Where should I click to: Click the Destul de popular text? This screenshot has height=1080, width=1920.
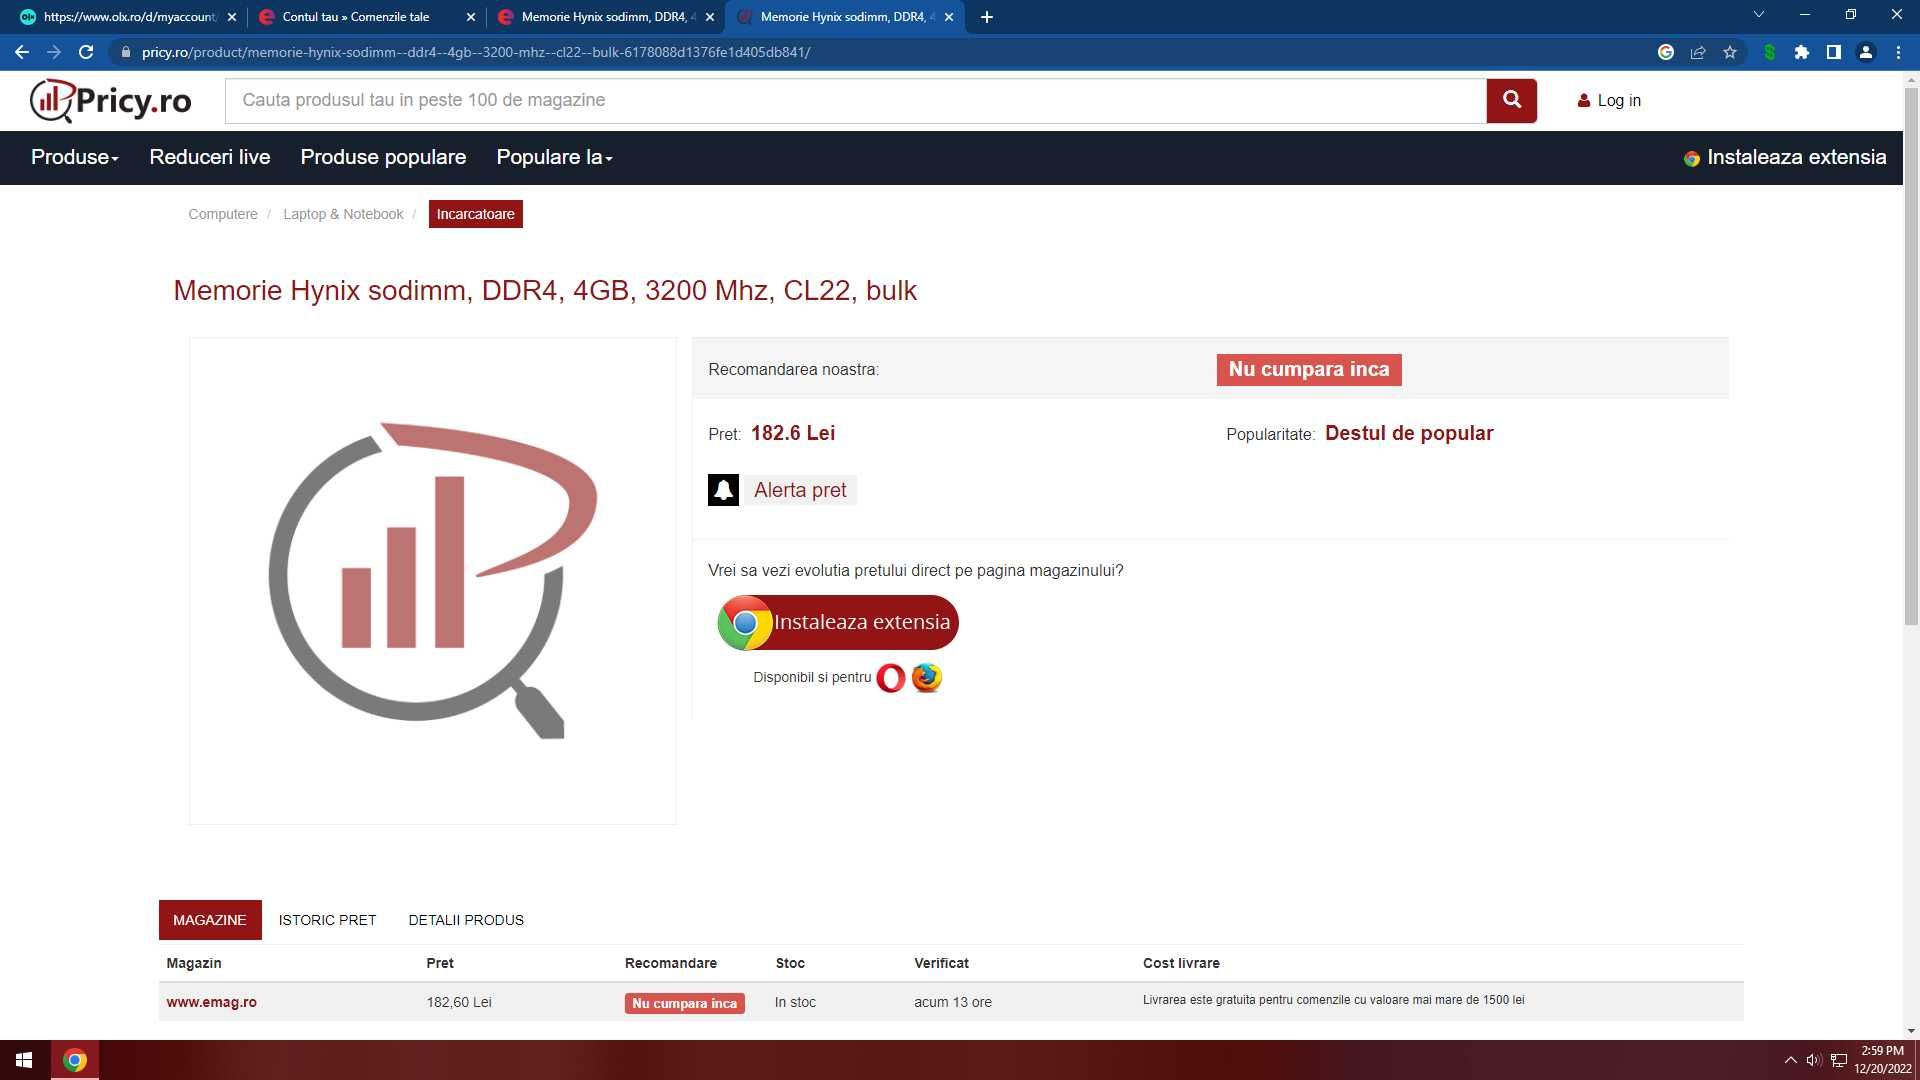(1409, 433)
